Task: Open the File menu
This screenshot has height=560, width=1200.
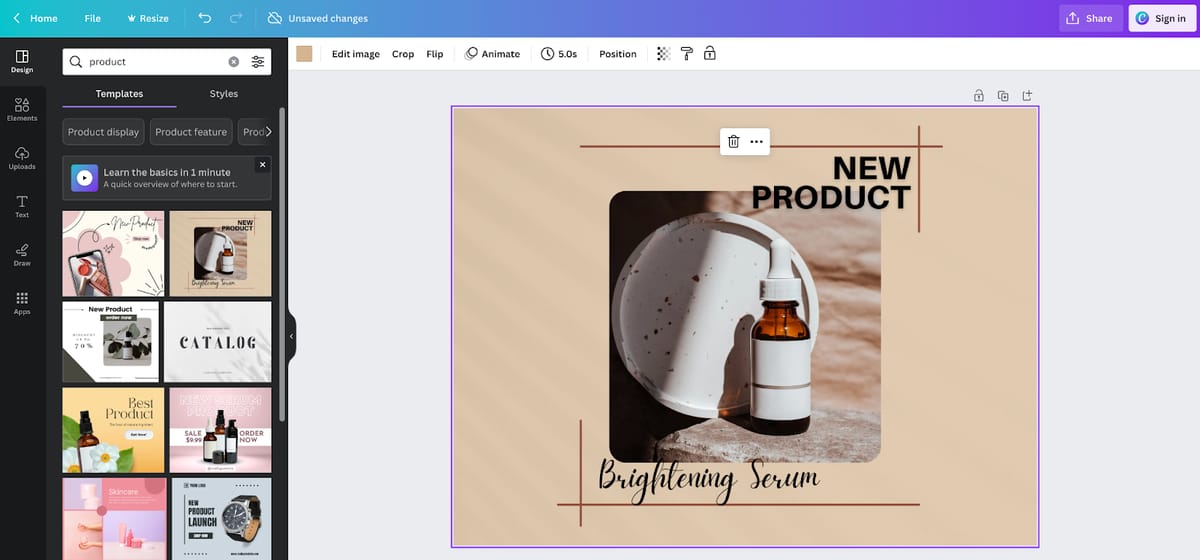Action: (92, 18)
